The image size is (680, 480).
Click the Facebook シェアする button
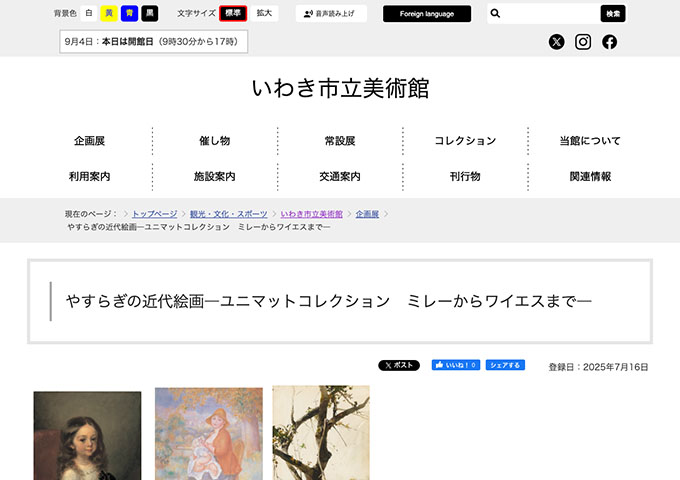[505, 366]
